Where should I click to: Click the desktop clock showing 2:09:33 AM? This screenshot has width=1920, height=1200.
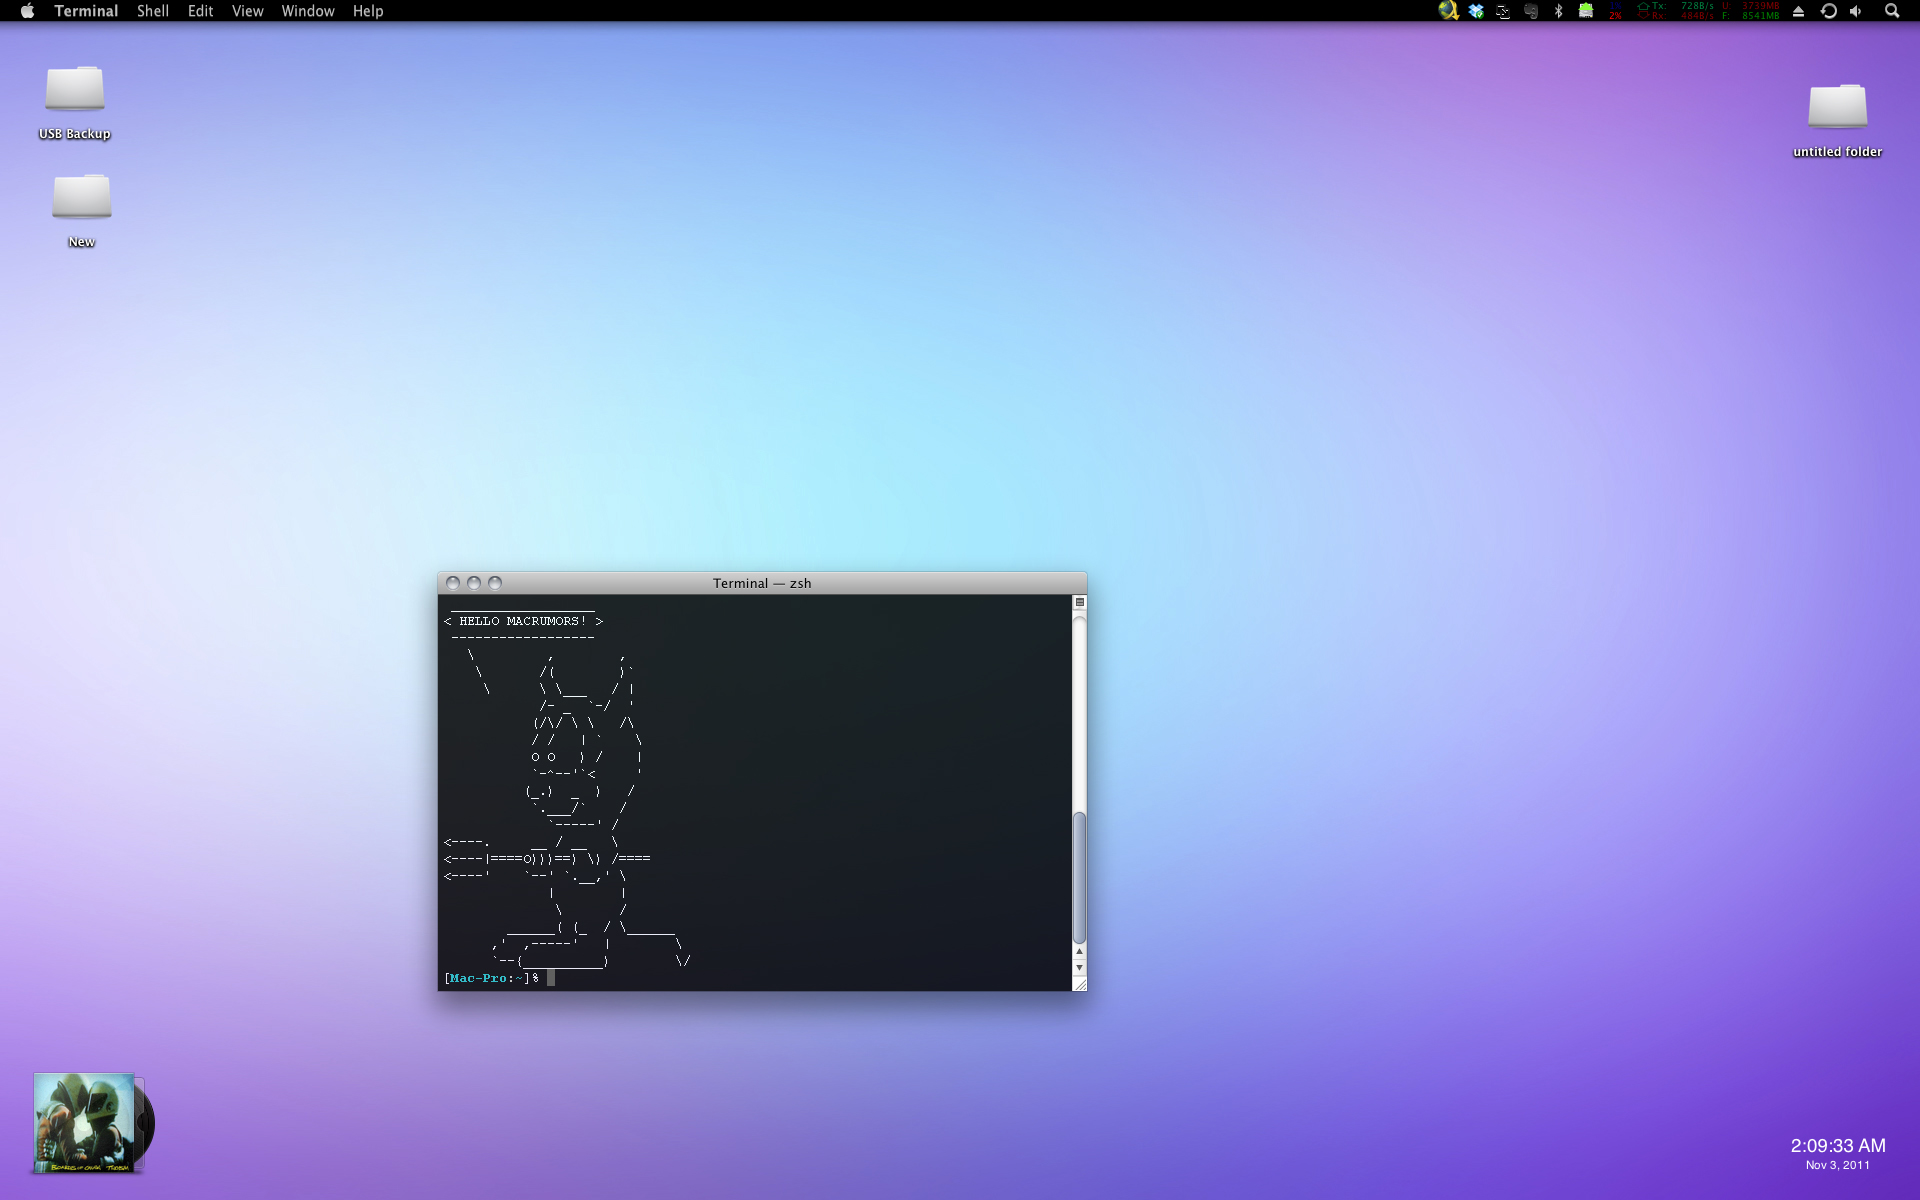tap(1838, 1145)
